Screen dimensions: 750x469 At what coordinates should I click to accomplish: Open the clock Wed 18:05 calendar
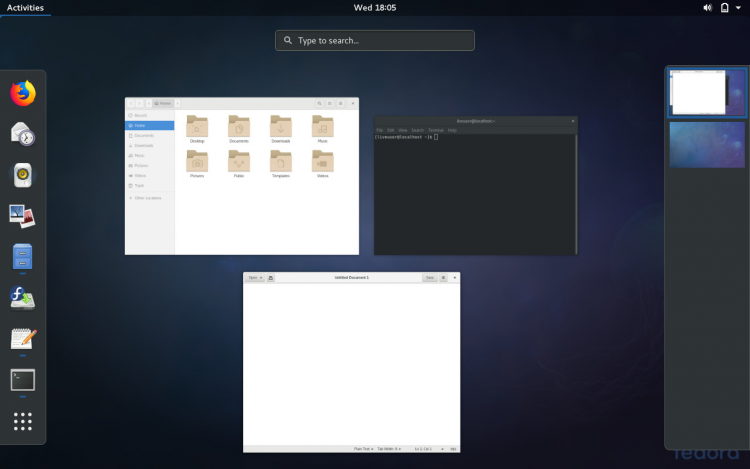click(x=375, y=7)
